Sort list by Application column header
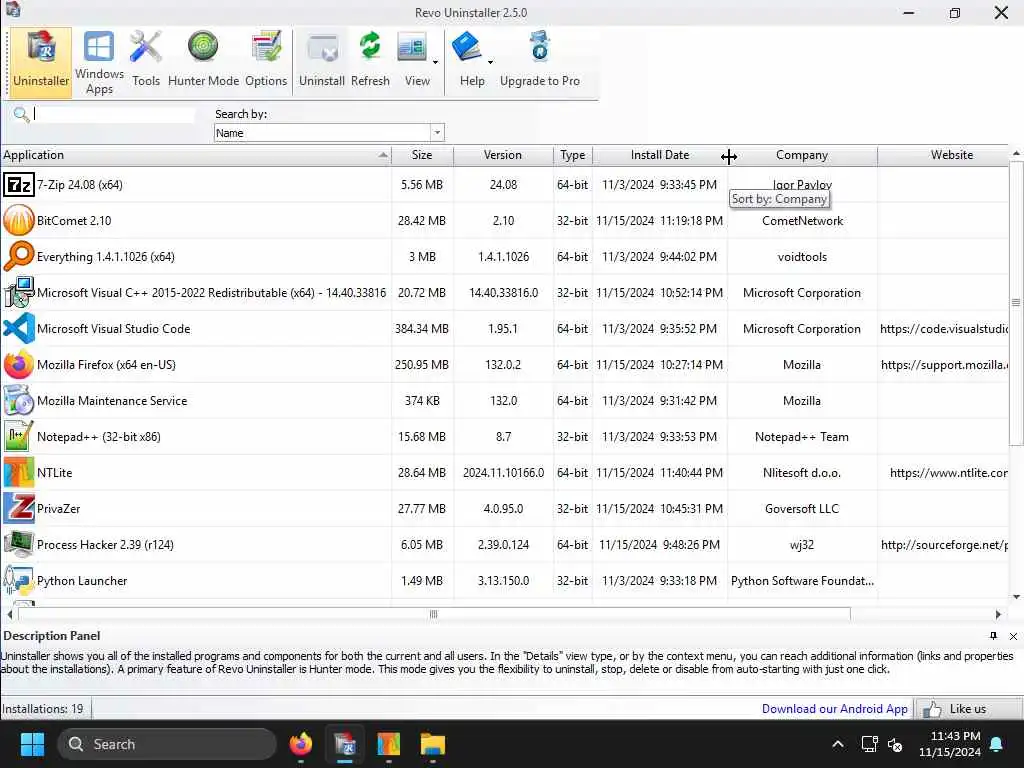This screenshot has width=1024, height=768. (x=196, y=155)
